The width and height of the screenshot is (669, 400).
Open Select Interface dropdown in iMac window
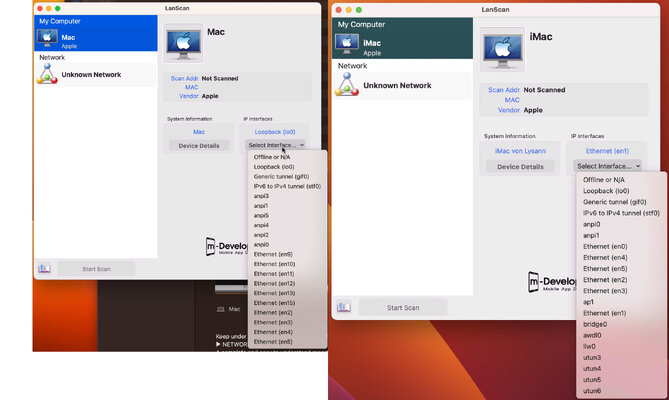[x=608, y=166]
